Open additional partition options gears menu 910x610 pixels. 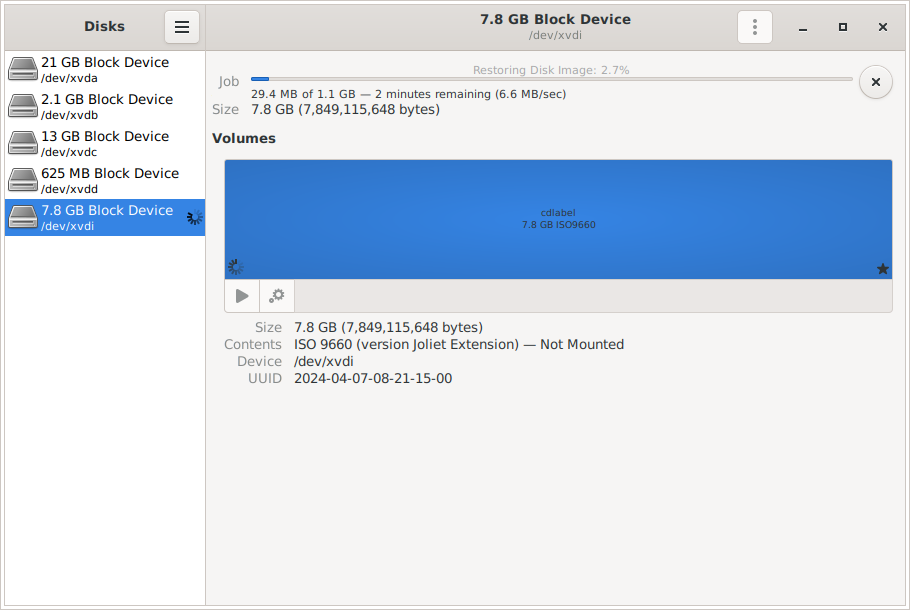(x=277, y=296)
